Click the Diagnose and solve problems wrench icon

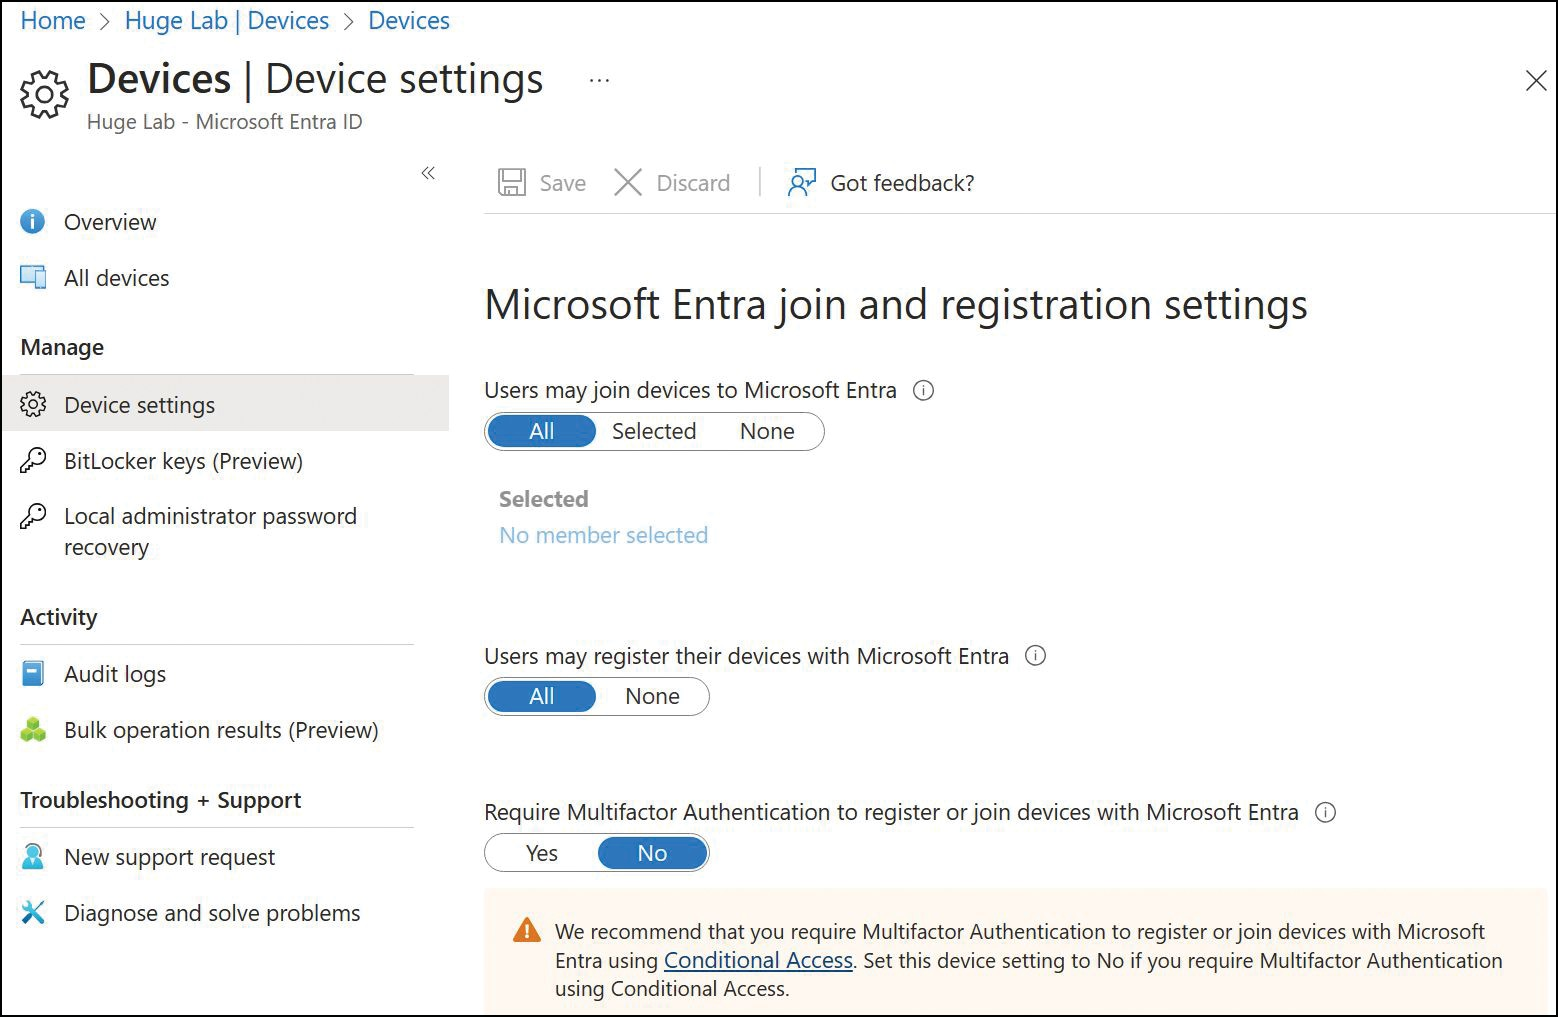[x=33, y=912]
